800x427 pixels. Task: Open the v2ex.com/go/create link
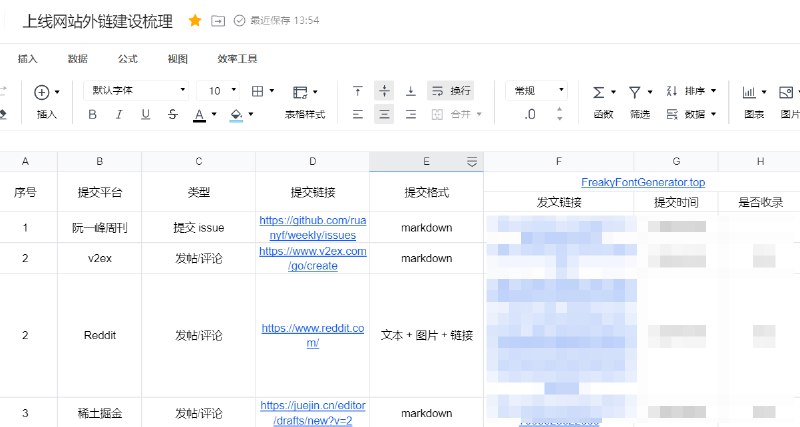coord(313,258)
